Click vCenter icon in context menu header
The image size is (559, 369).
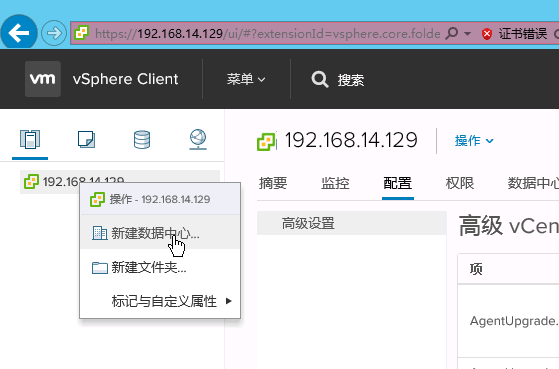click(97, 199)
